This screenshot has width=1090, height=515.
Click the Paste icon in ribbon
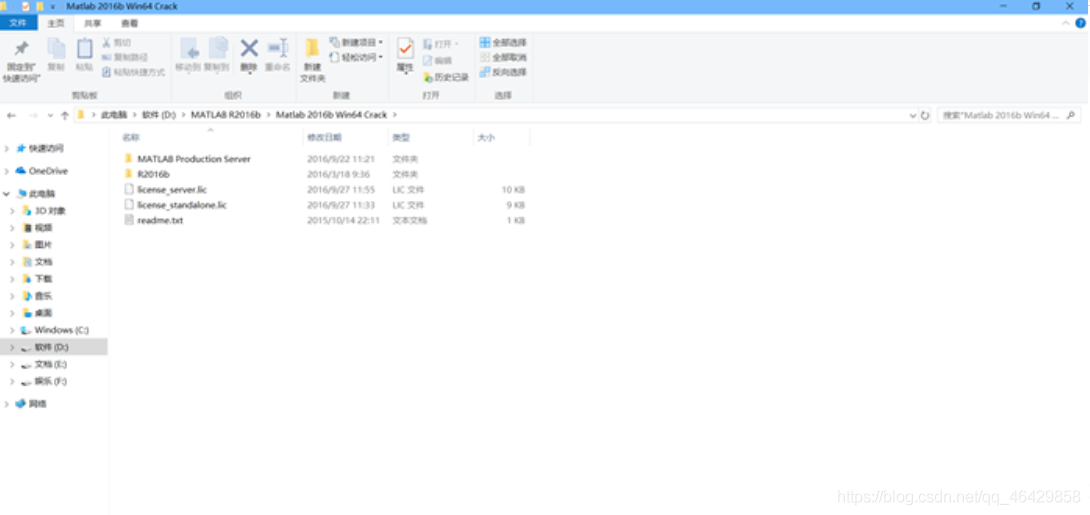pyautogui.click(x=84, y=49)
